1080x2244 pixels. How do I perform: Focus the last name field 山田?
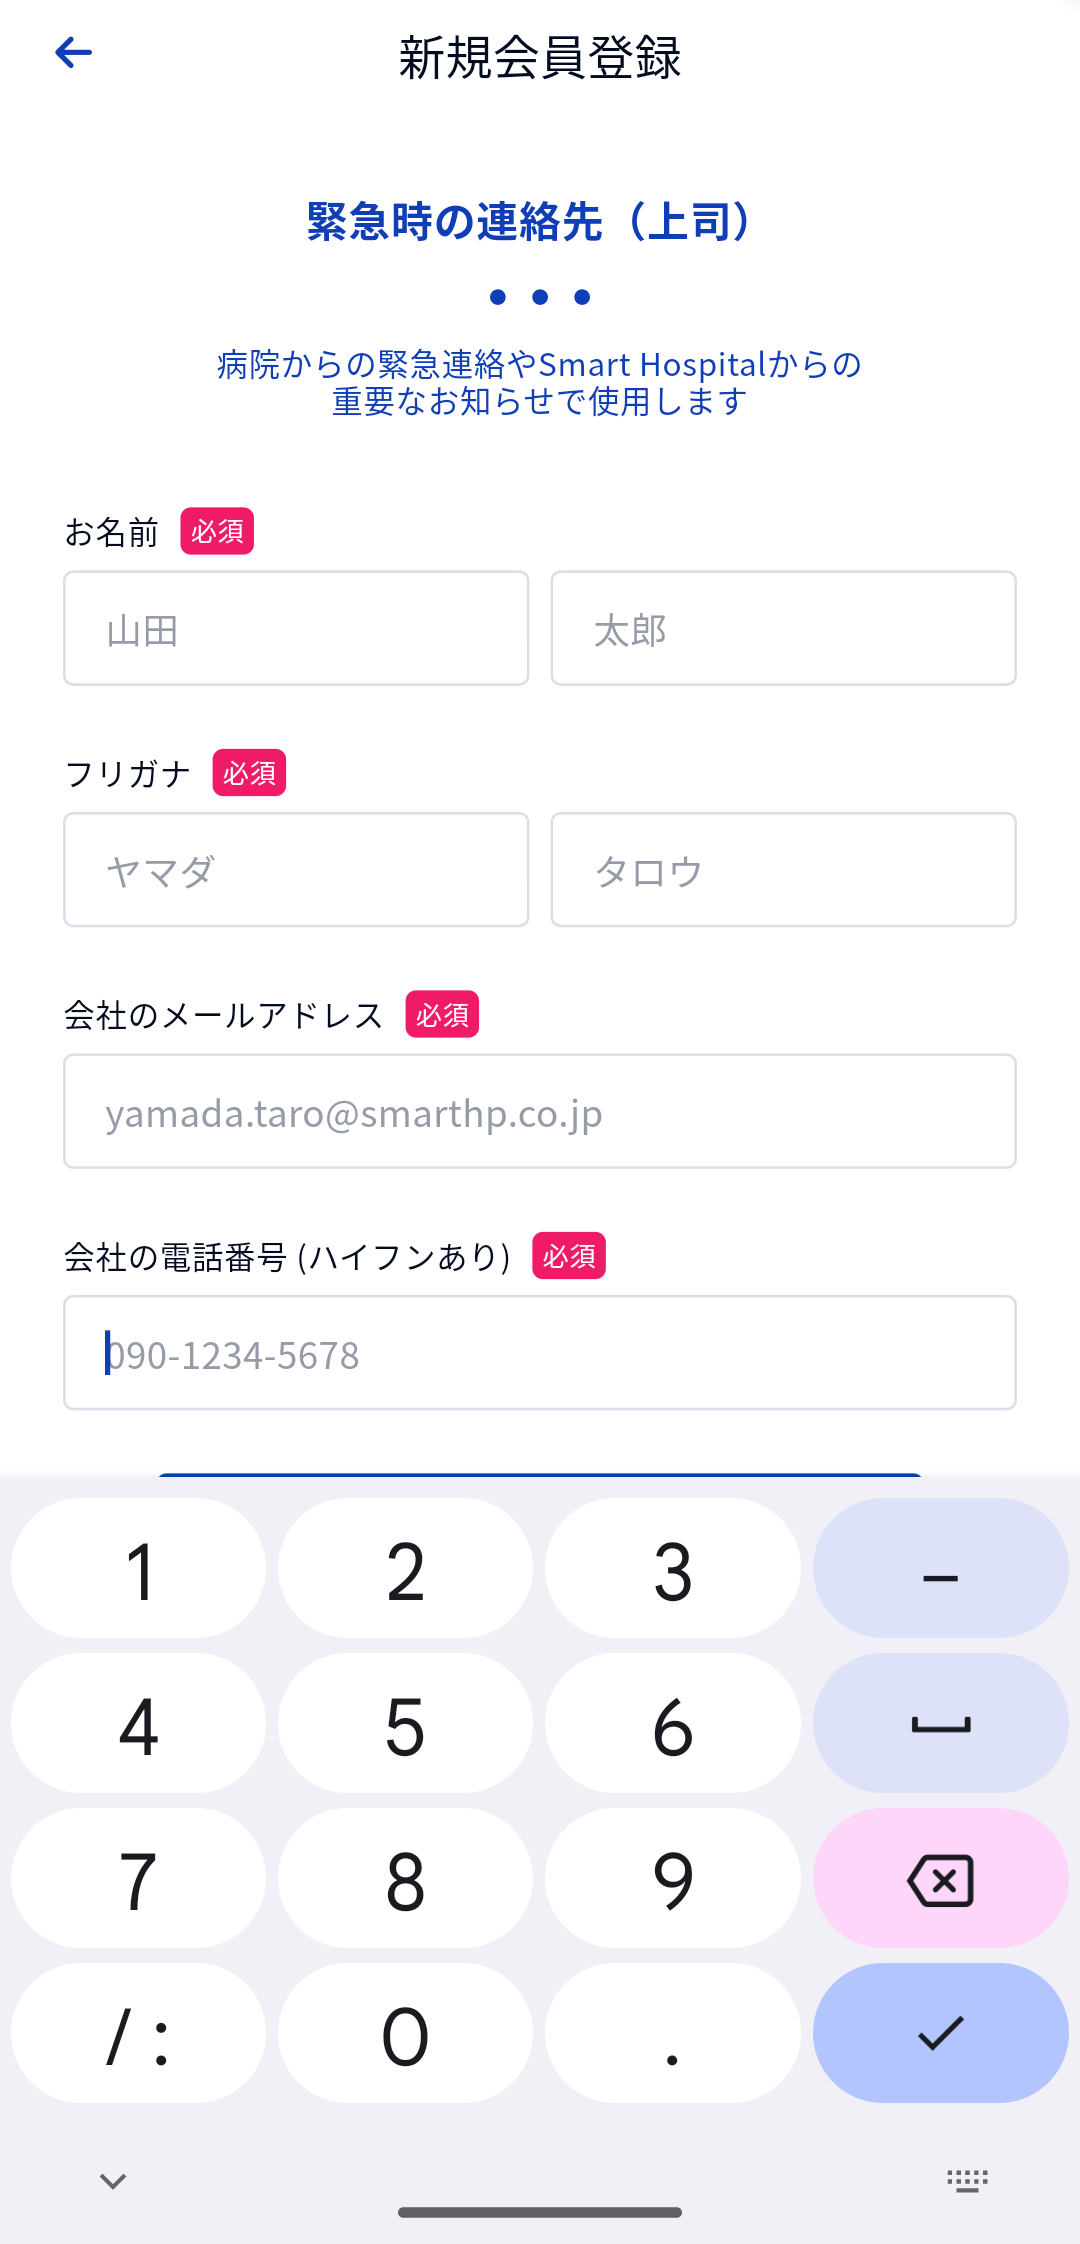tap(296, 629)
